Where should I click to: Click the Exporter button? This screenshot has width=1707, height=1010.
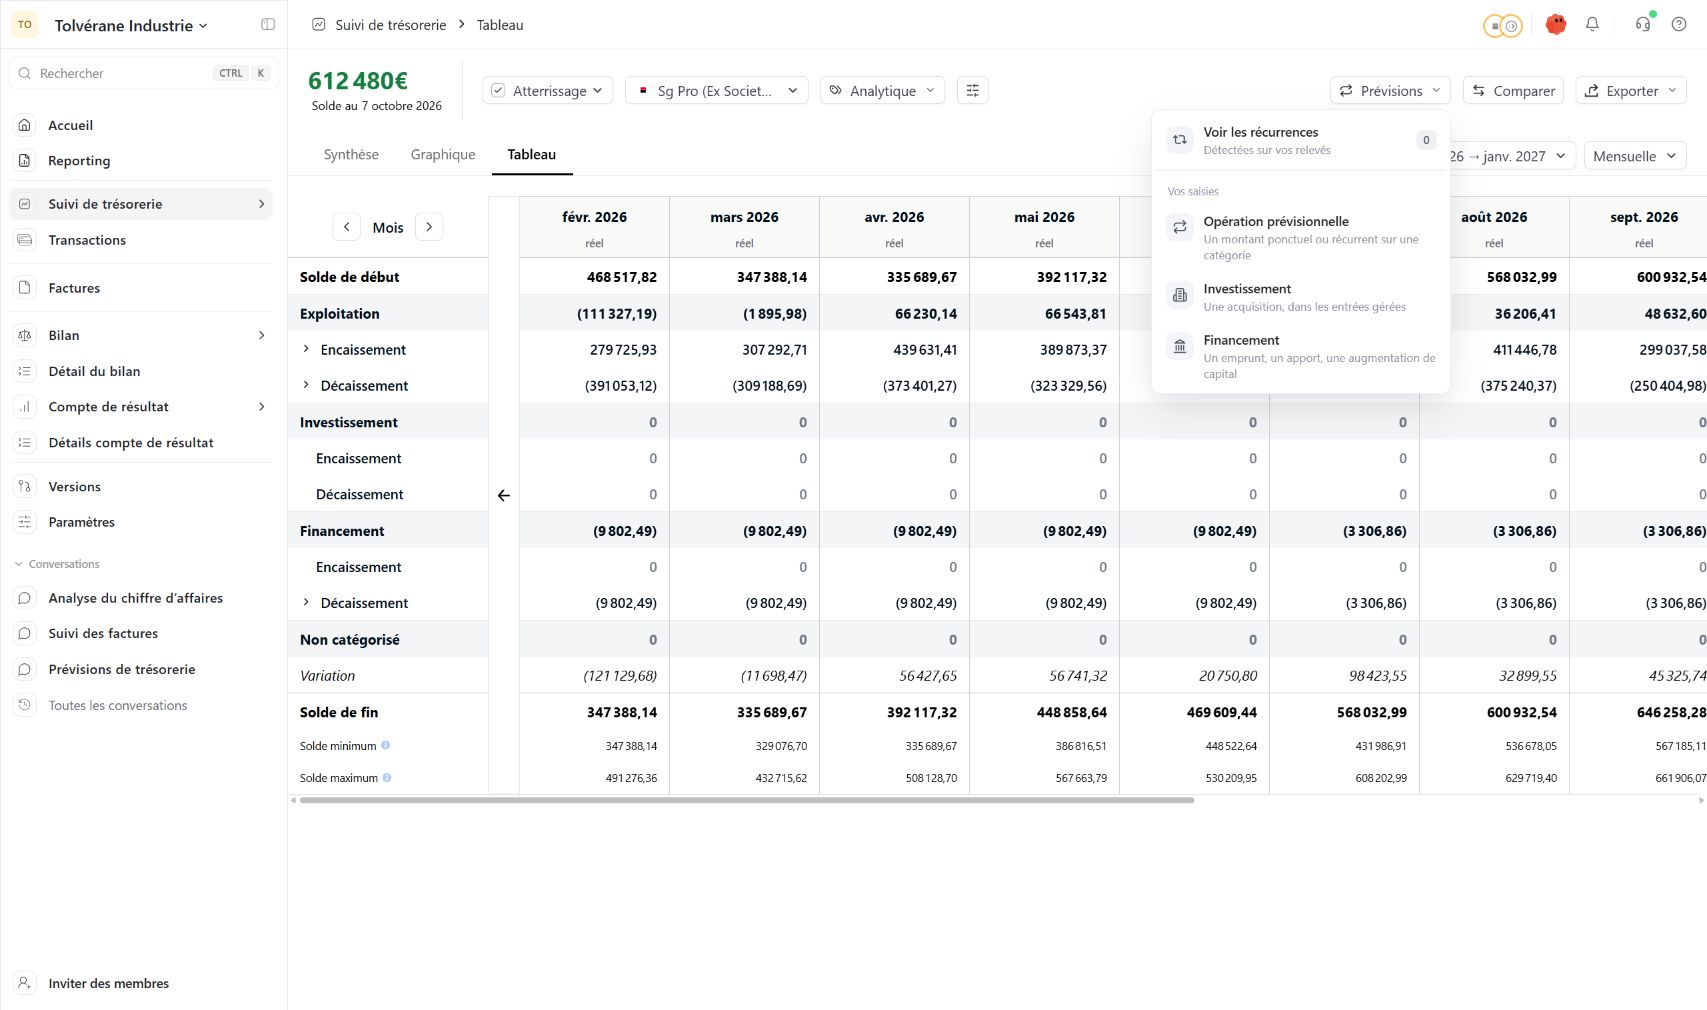[x=1631, y=91]
